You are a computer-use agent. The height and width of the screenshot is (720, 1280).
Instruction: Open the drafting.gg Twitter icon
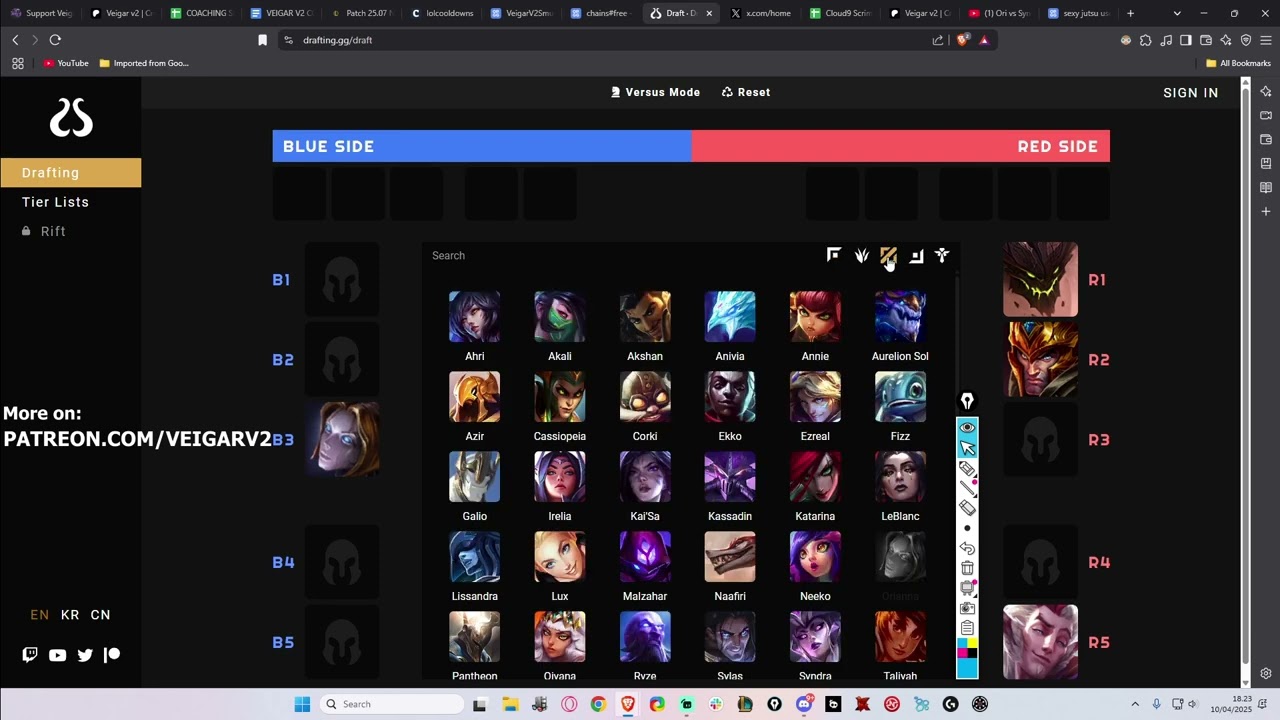(85, 655)
